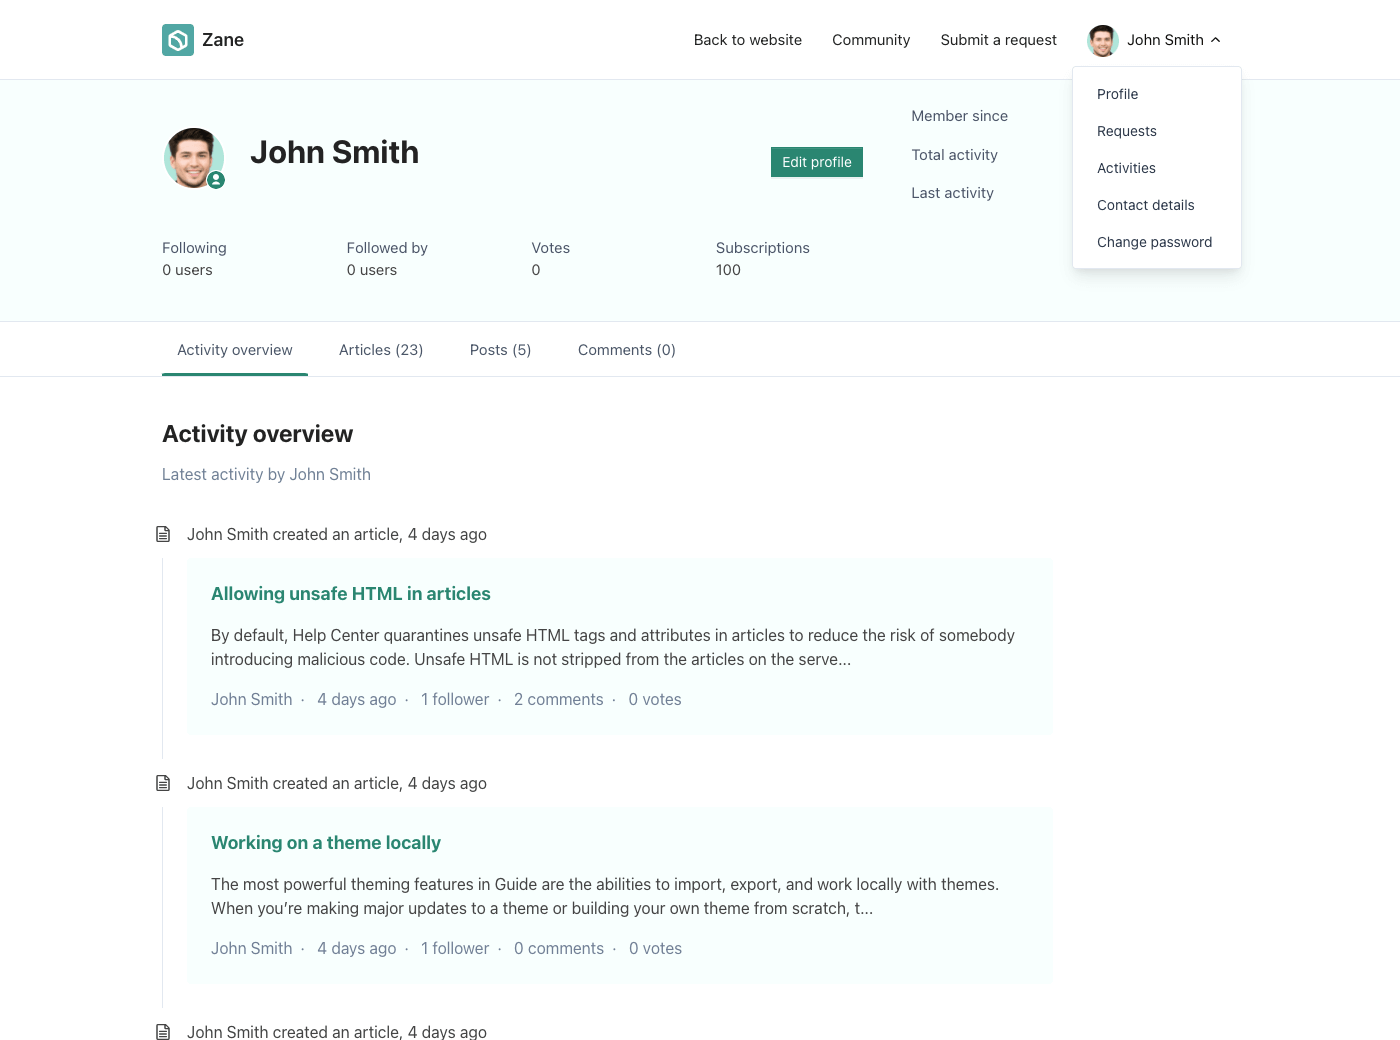Click the Zane logo icon
Image resolution: width=1400 pixels, height=1040 pixels.
pos(178,40)
